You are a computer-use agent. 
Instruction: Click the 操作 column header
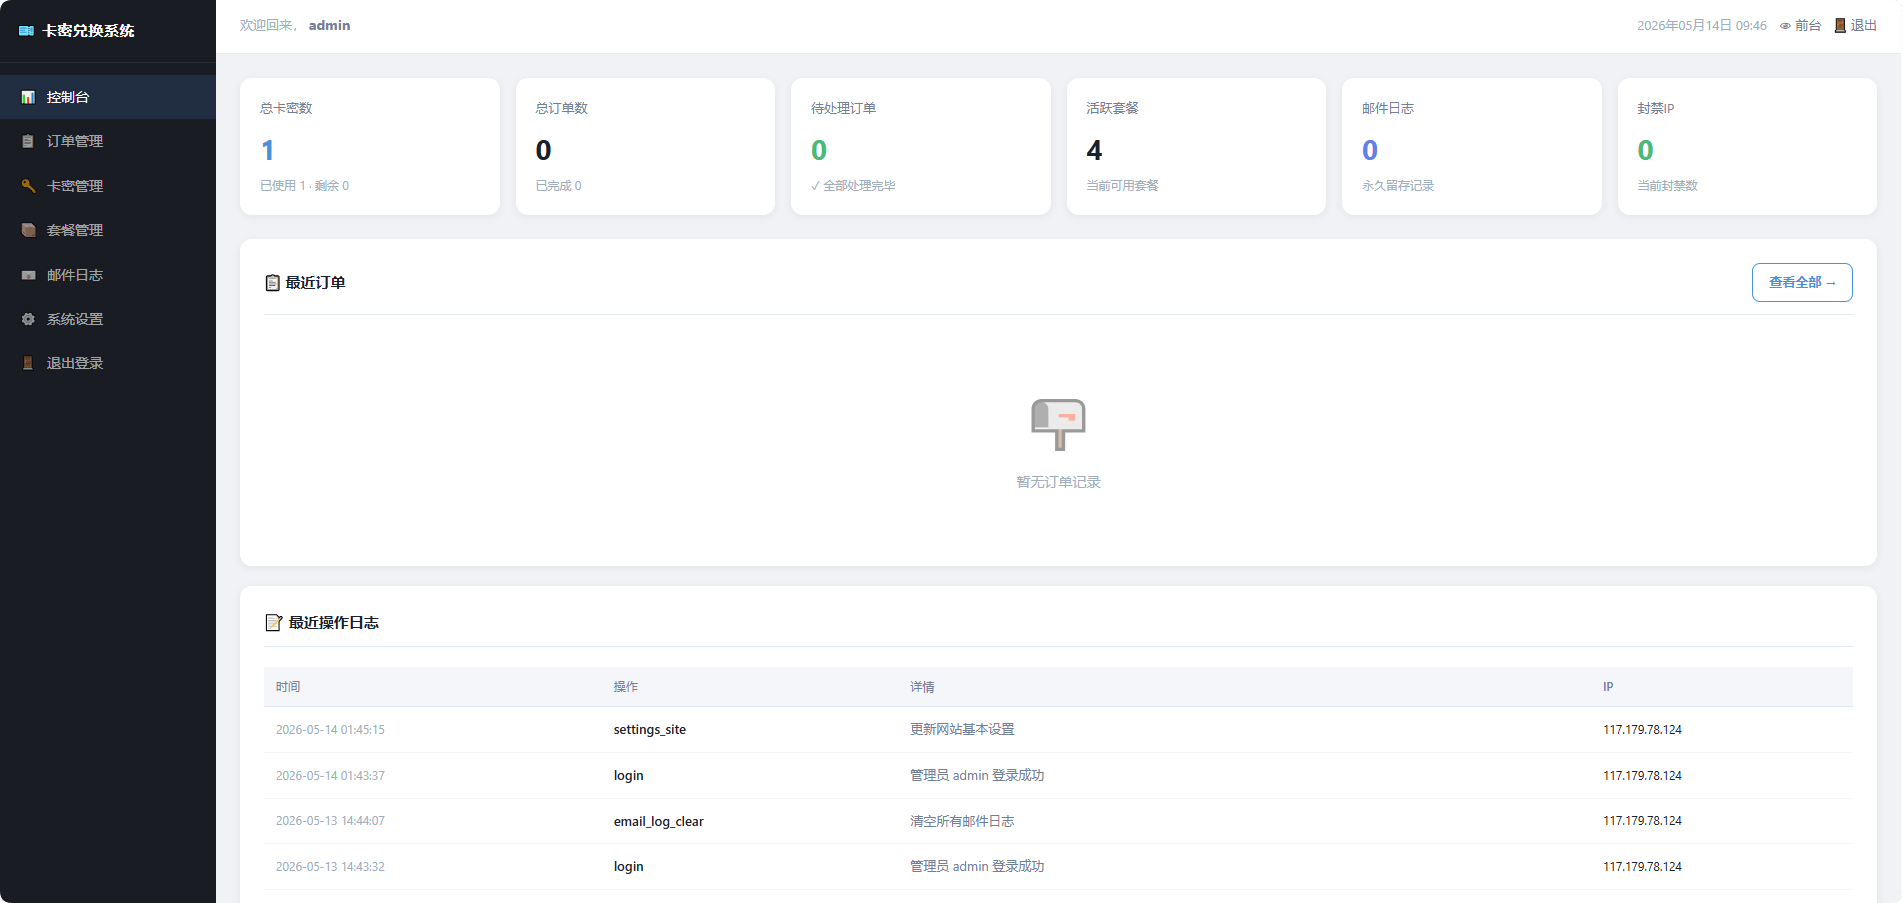tap(626, 687)
